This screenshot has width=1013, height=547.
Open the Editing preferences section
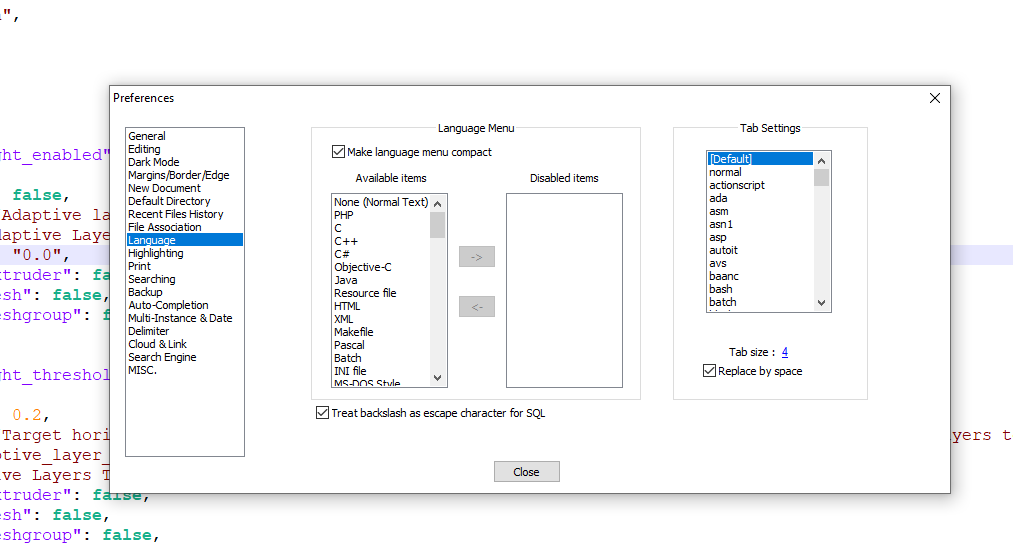(x=144, y=149)
